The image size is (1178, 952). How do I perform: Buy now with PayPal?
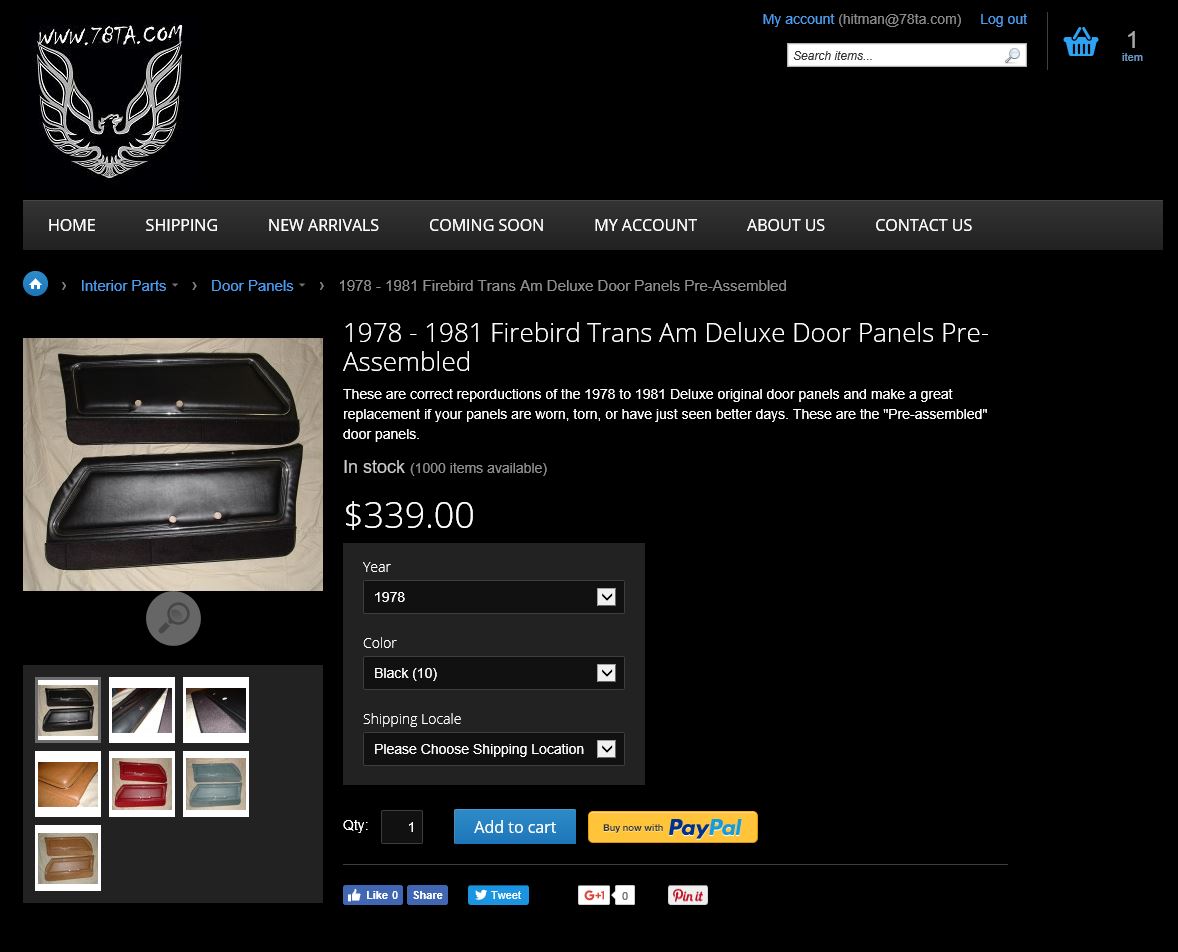[672, 827]
